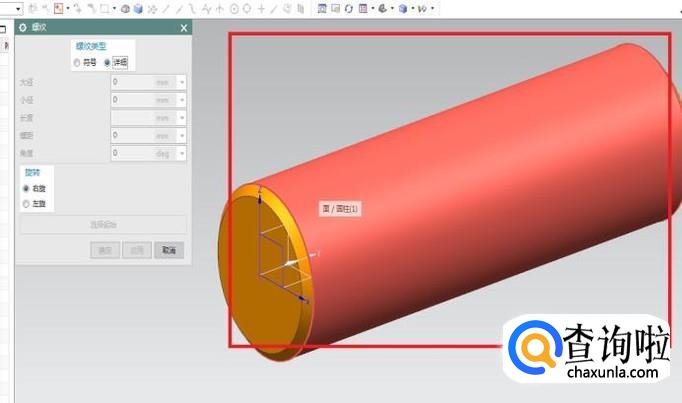Click the wavy curve snap icon in toolbar
This screenshot has width=682, height=403.
click(192, 9)
